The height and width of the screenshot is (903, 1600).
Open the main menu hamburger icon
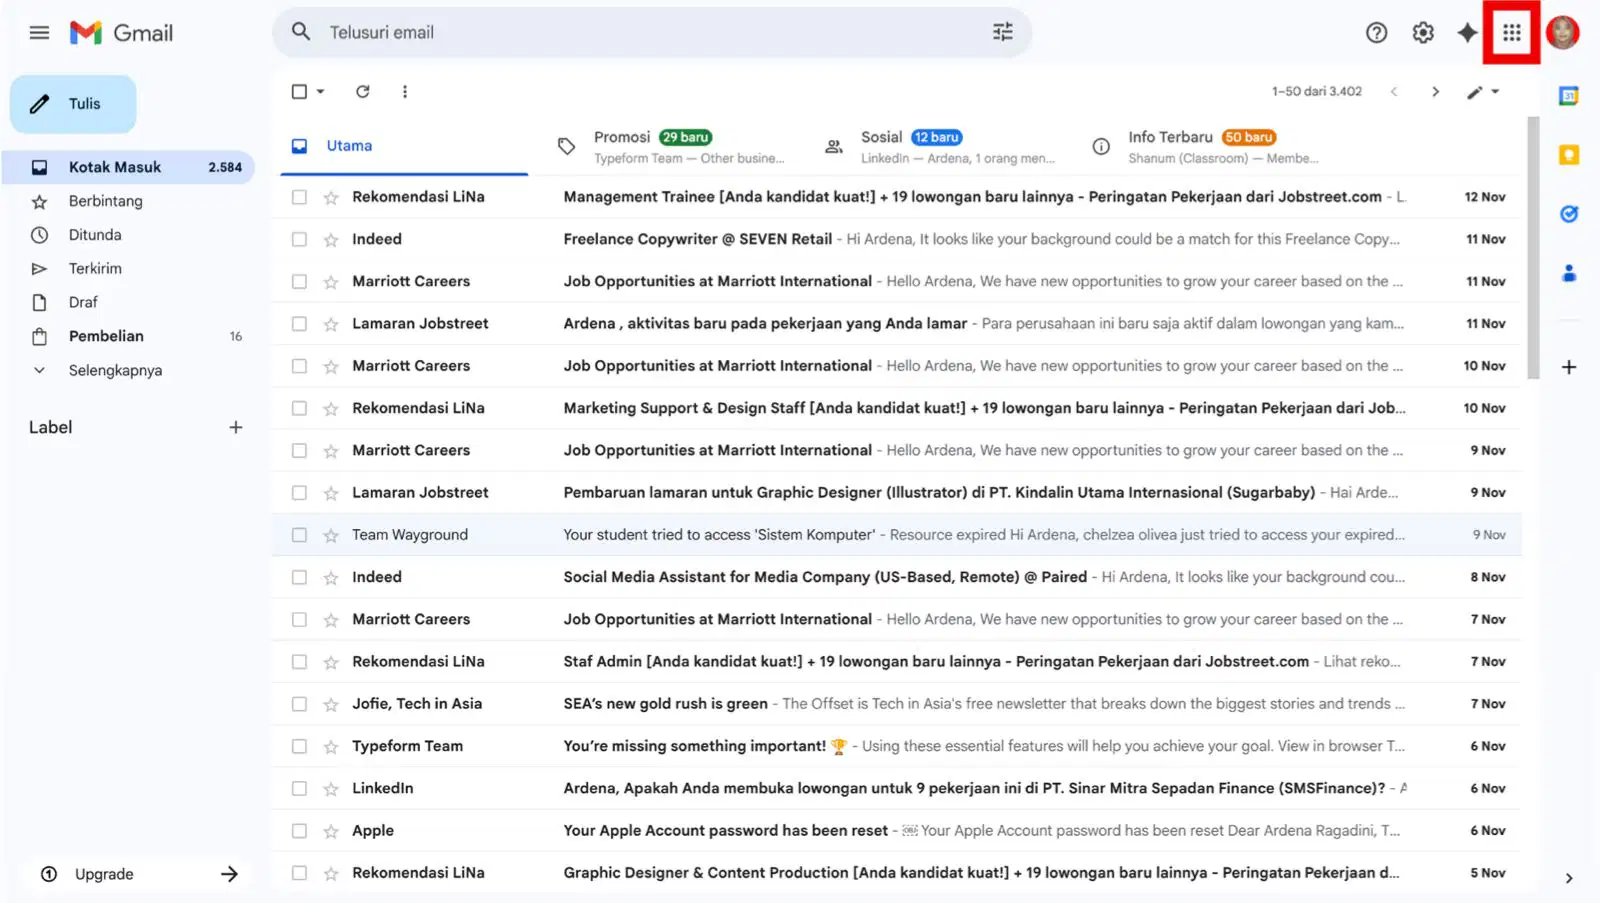[x=39, y=33]
